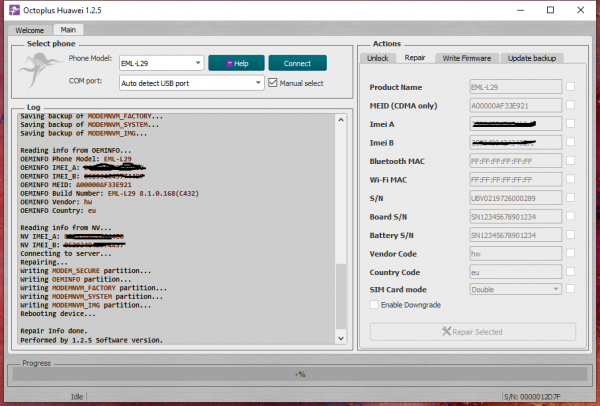Click the Country Code field
Image resolution: width=600 pixels, height=406 pixels.
[515, 272]
